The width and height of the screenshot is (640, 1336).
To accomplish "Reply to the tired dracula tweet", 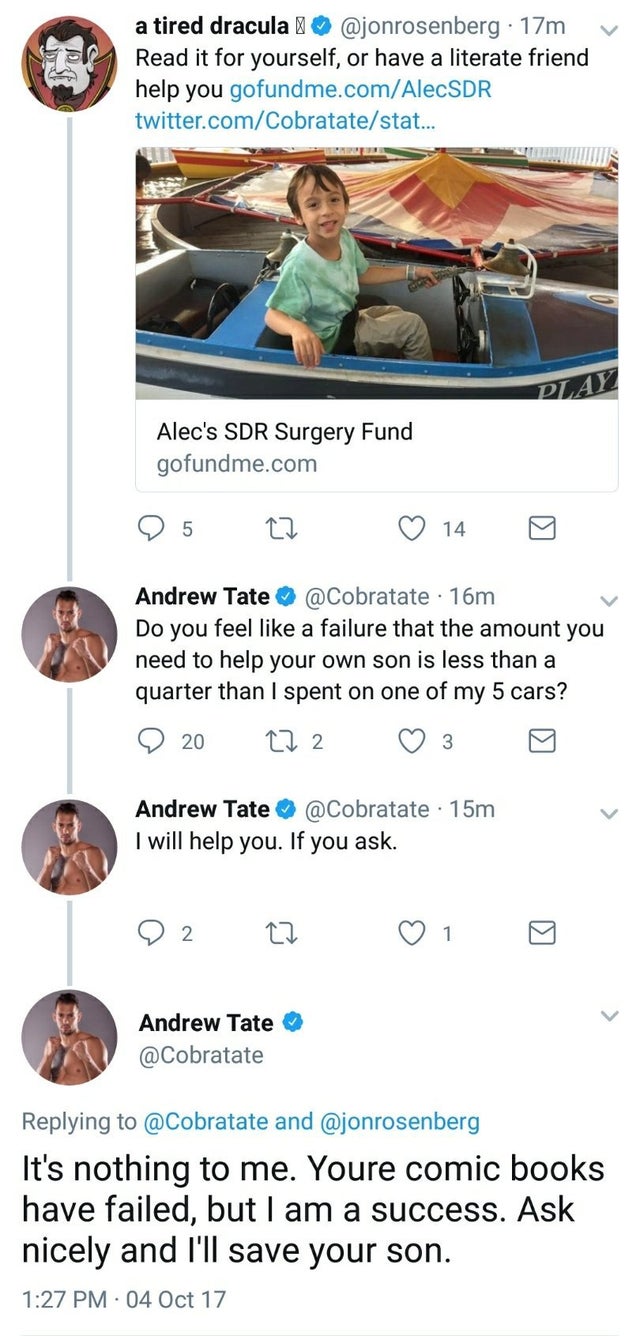I will click(149, 528).
